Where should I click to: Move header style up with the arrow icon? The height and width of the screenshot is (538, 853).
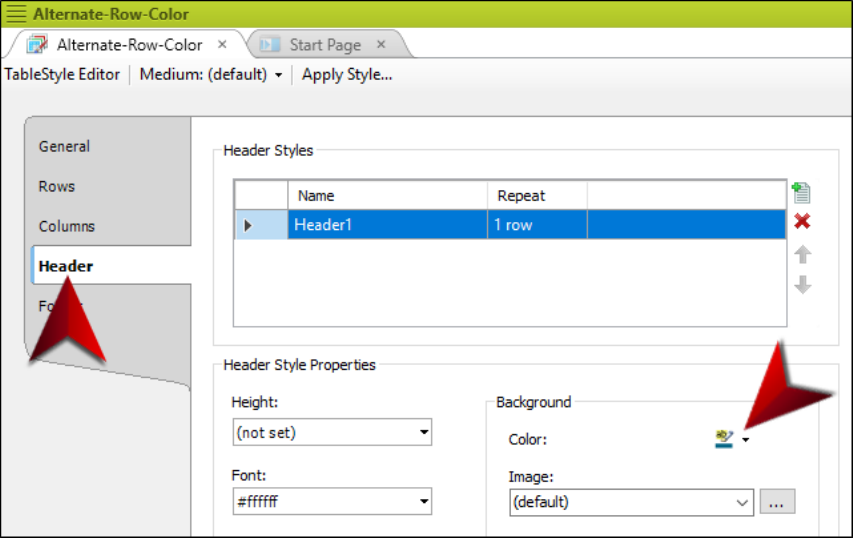[x=802, y=254]
